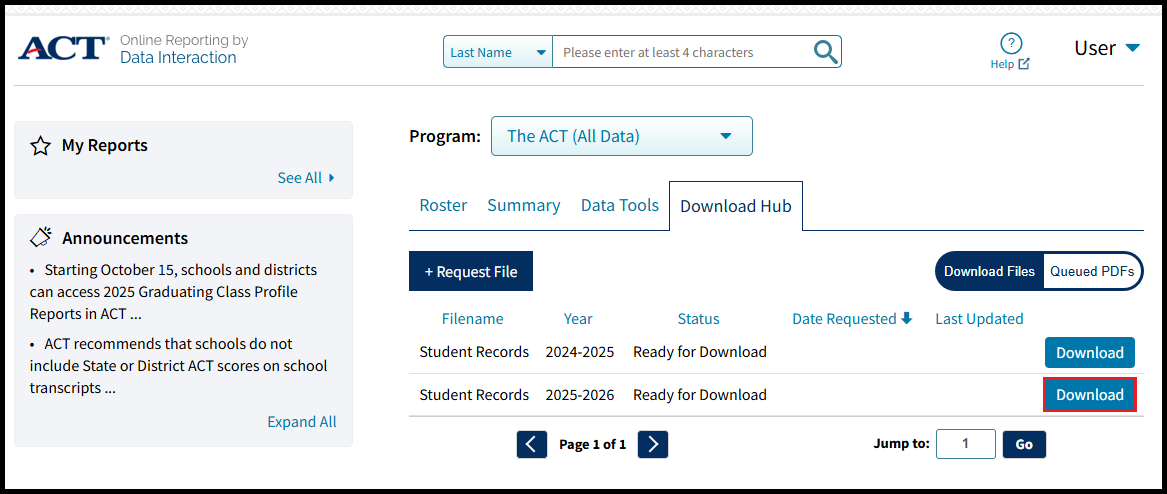Click See All under My Reports
Screen dimensions: 1167x494
[x=305, y=178]
